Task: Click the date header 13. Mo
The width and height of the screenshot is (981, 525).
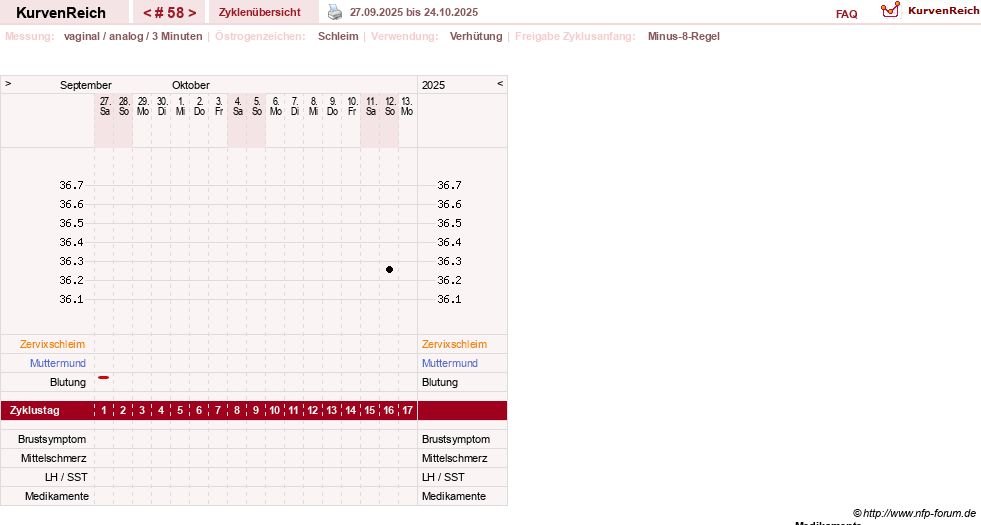Action: 407,106
